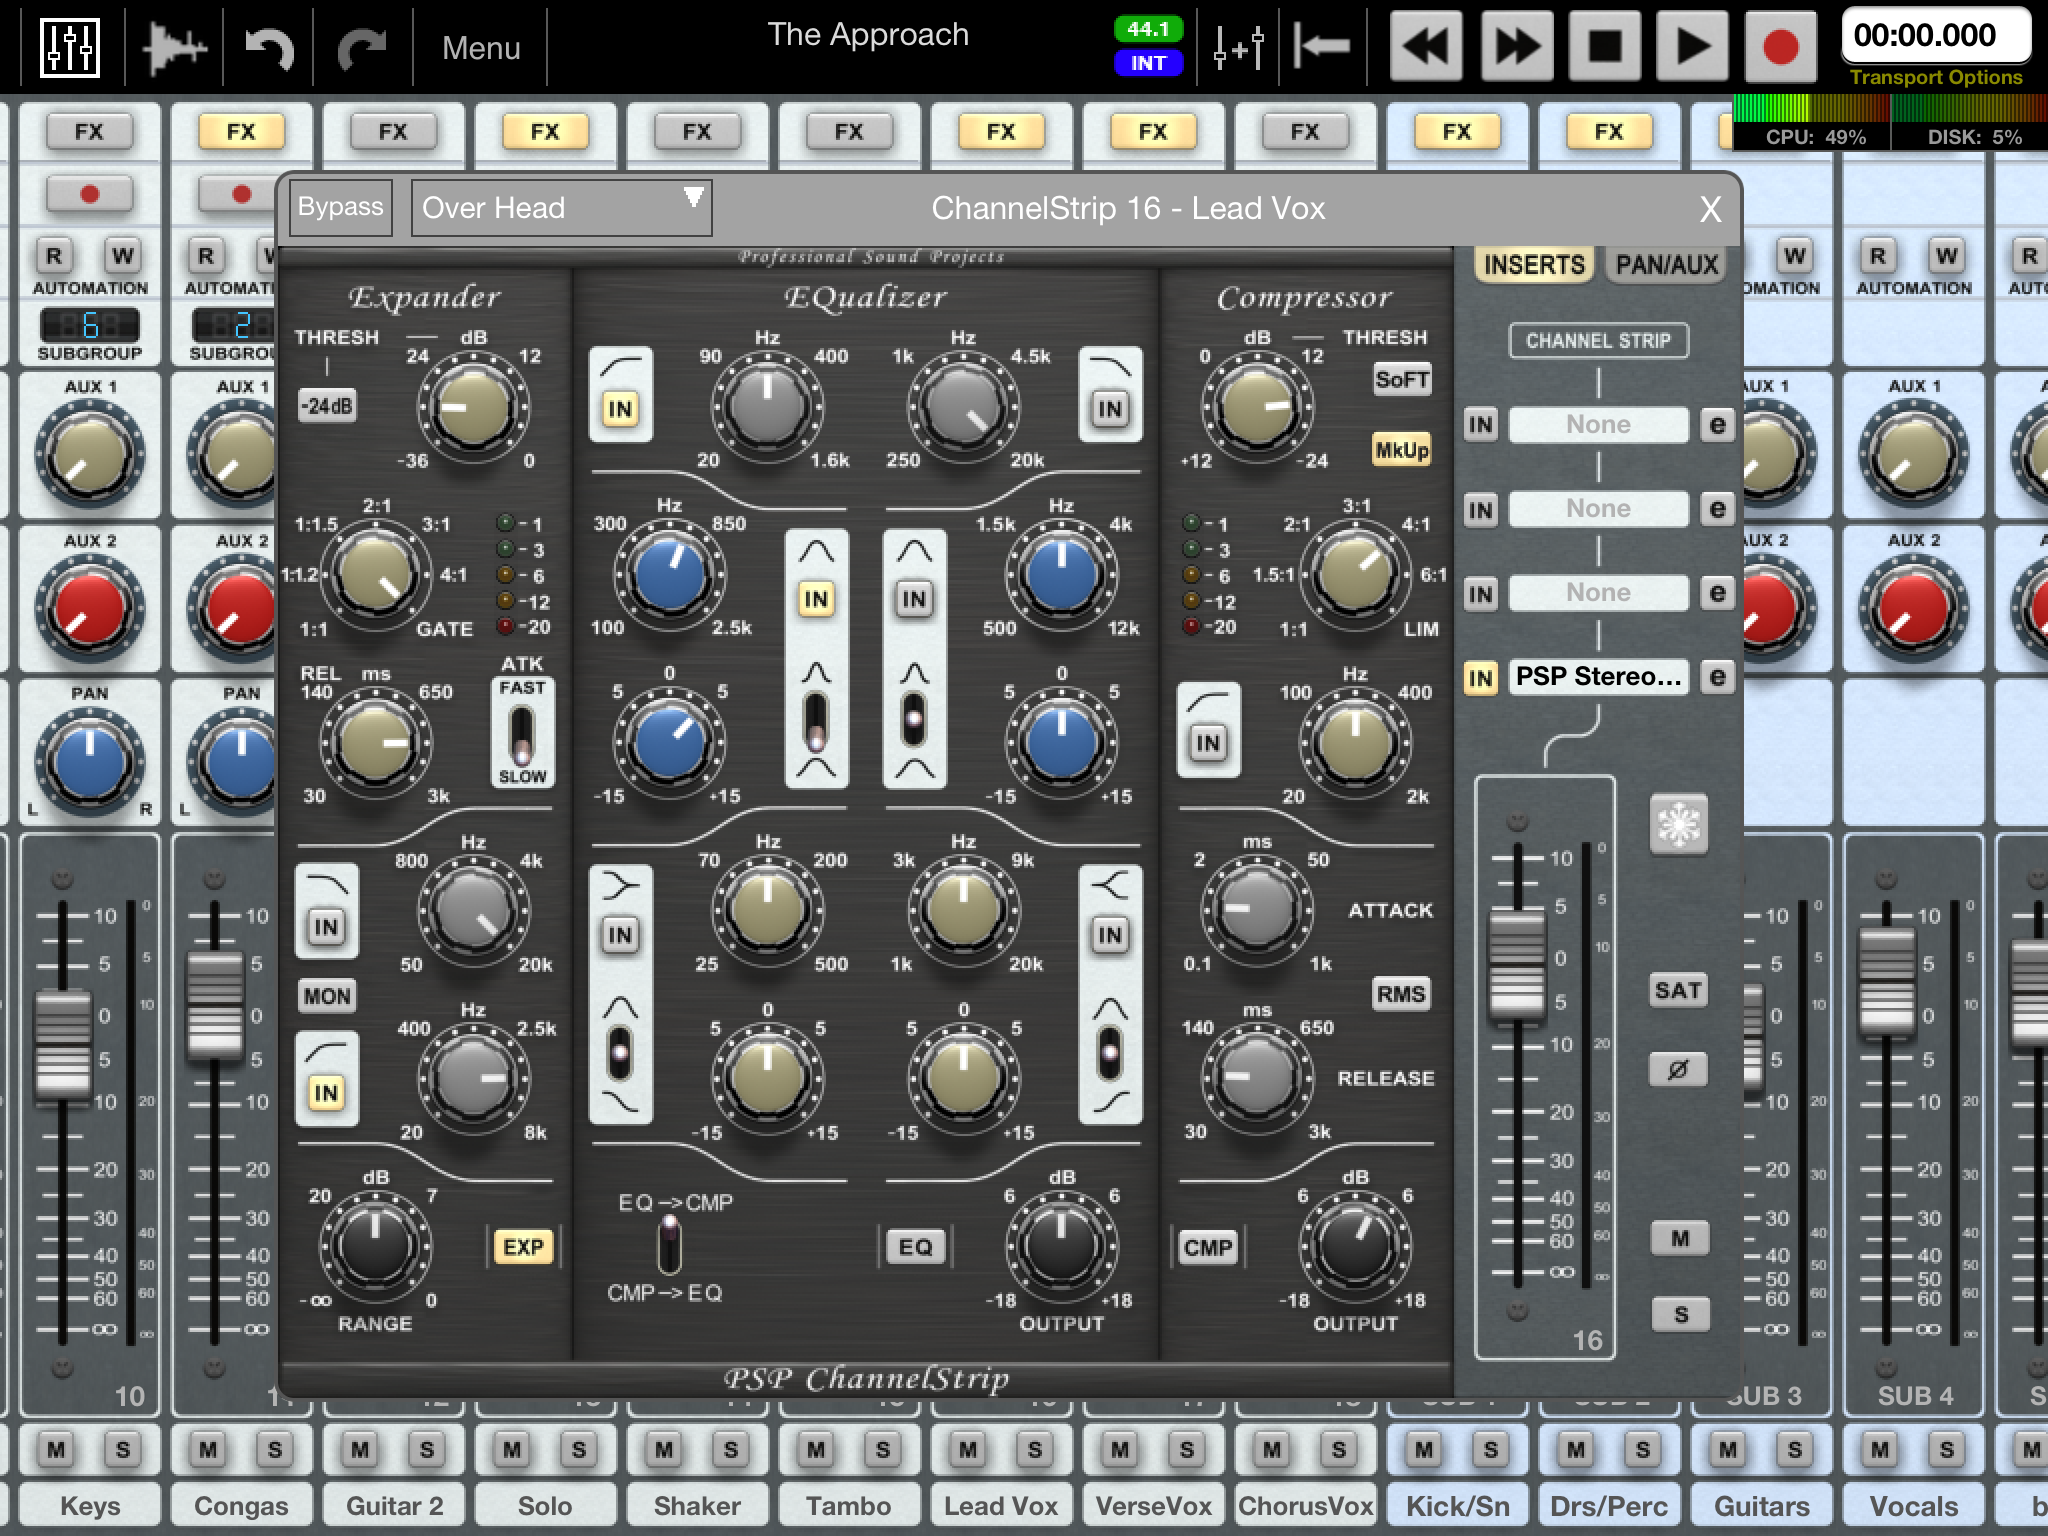This screenshot has height=1536, width=2048.
Task: Toggle the compressor sidechain filter IN button
Action: 1208,742
